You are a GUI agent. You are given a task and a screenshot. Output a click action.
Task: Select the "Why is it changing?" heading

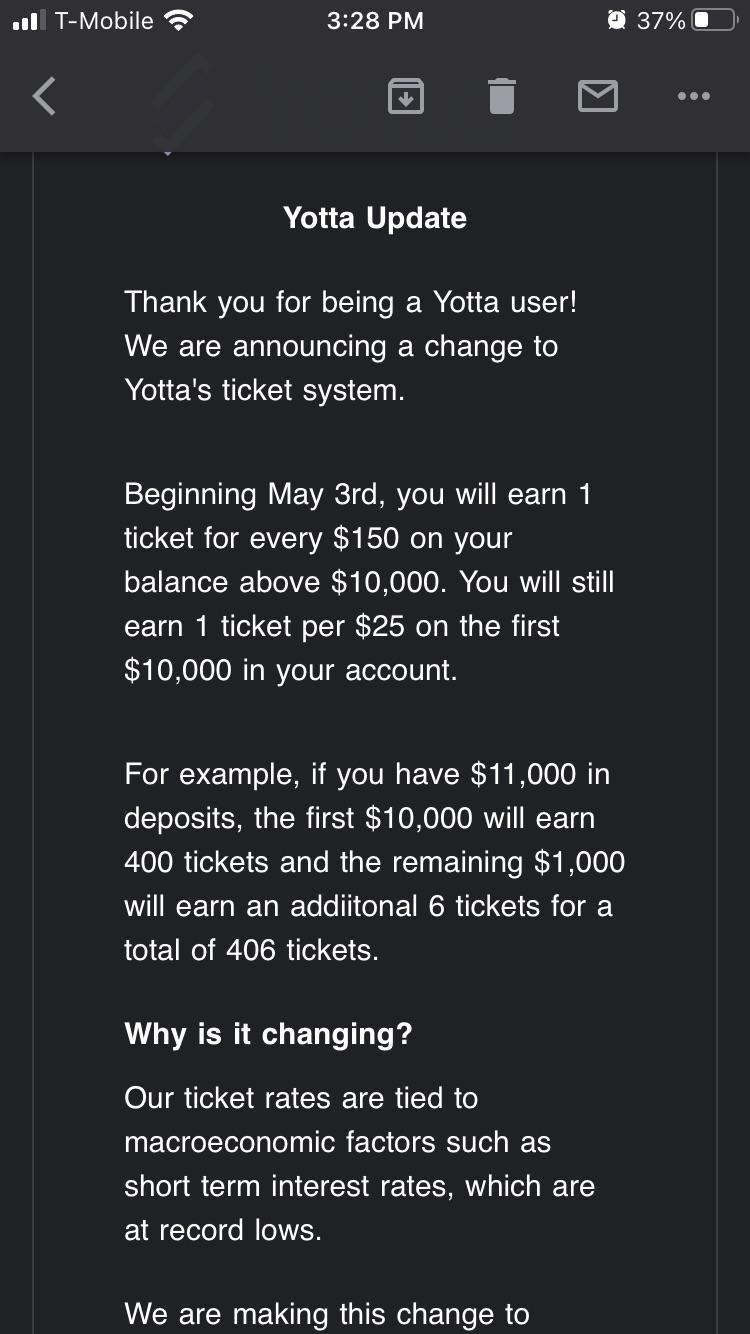tap(268, 1034)
